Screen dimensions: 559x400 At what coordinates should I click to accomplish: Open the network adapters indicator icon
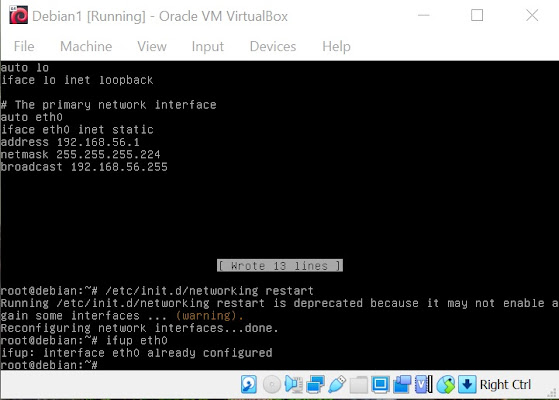[315, 385]
